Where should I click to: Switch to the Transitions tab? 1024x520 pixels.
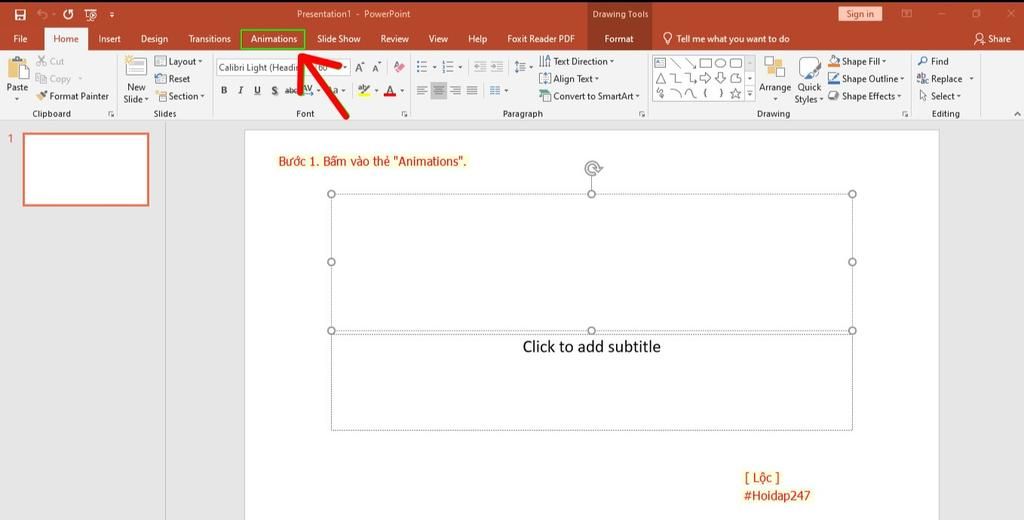(209, 39)
